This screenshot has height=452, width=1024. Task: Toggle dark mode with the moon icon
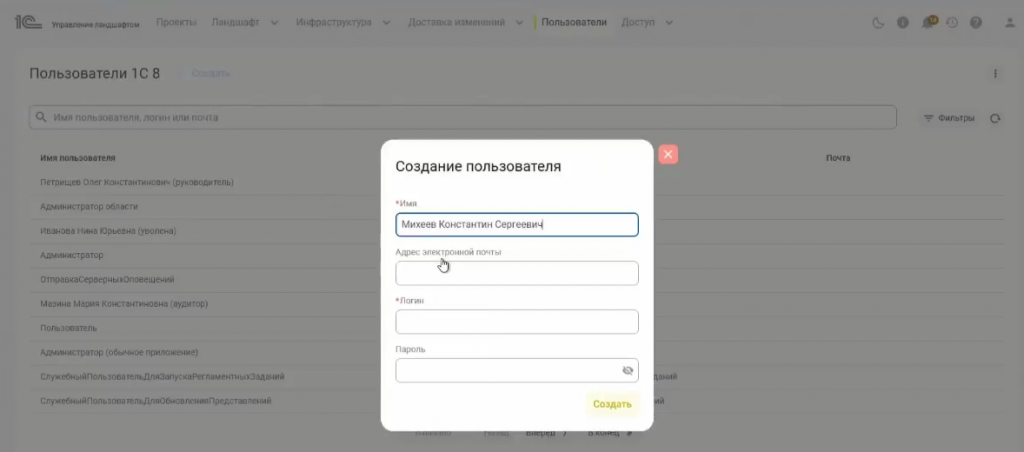coord(878,23)
